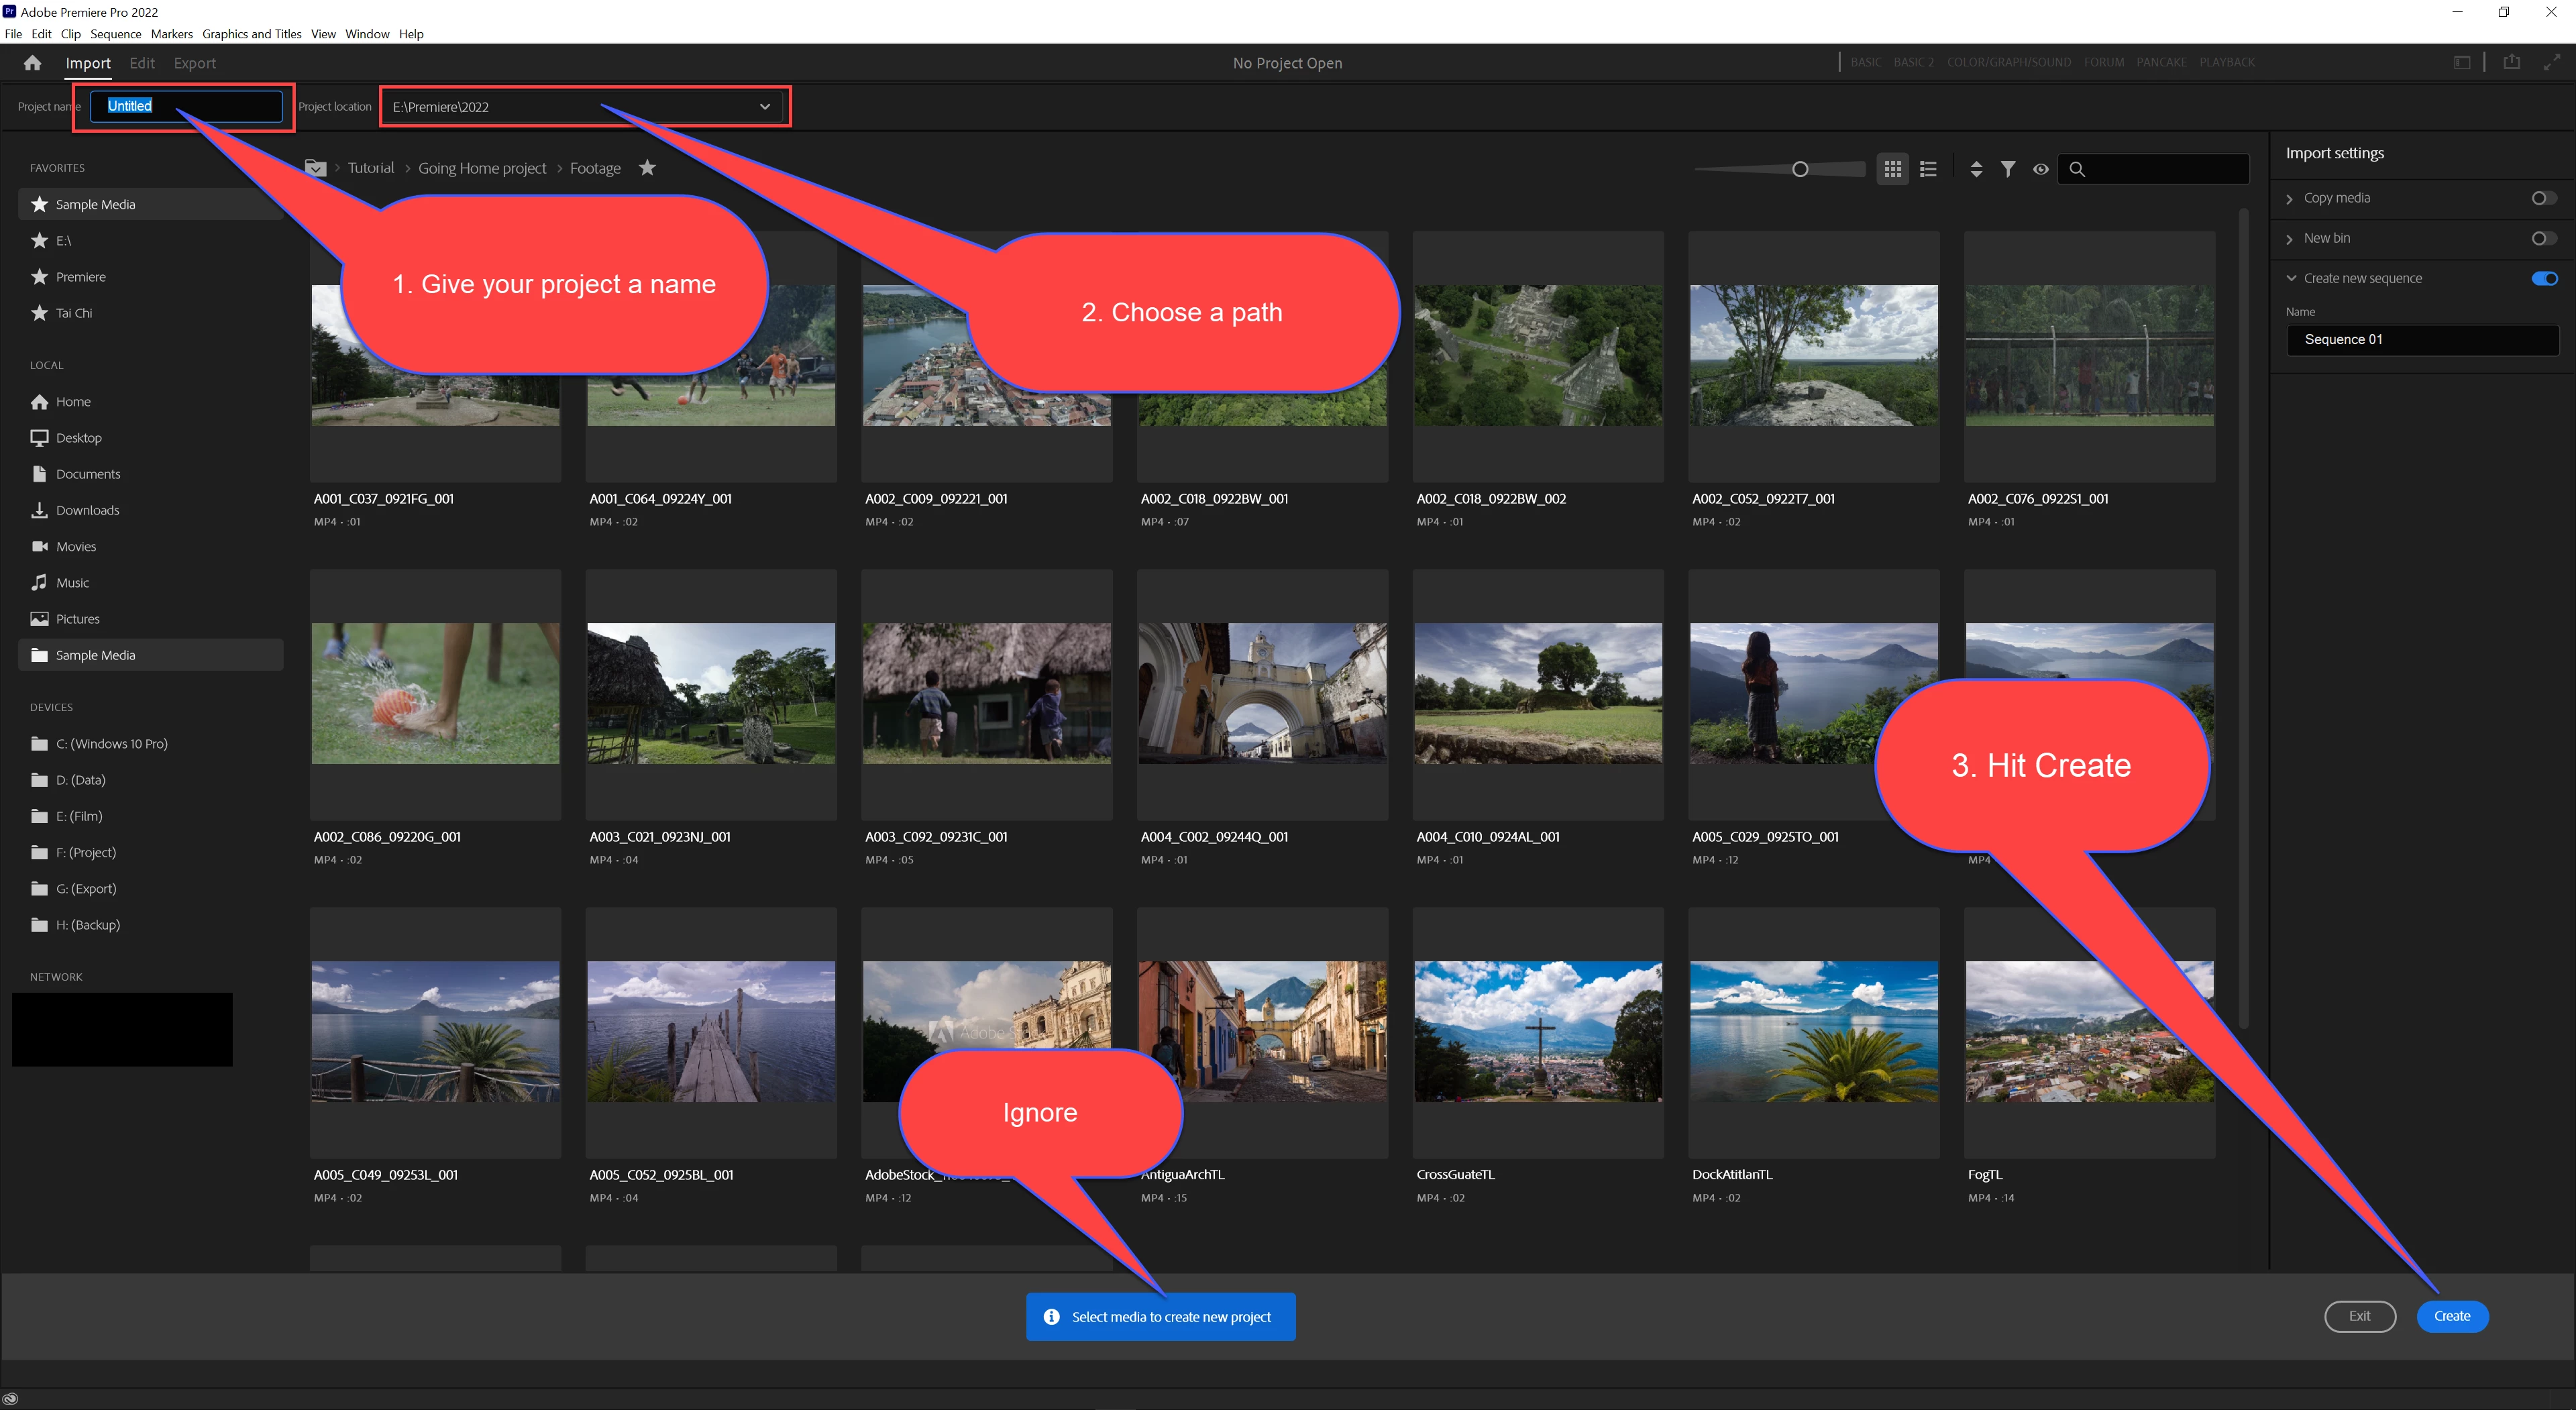Disable Create new sequence toggle
Image resolution: width=2576 pixels, height=1410 pixels.
coord(2545,278)
